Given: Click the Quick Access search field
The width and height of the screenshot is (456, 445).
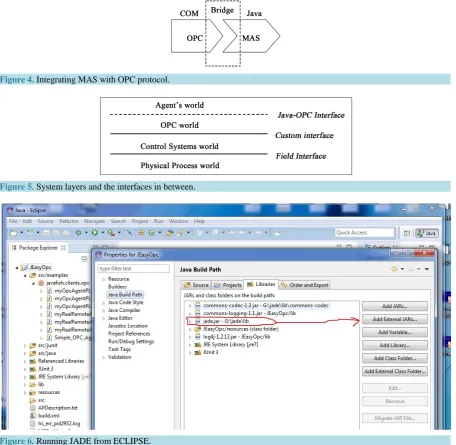Looking at the screenshot, I should pos(364,233).
